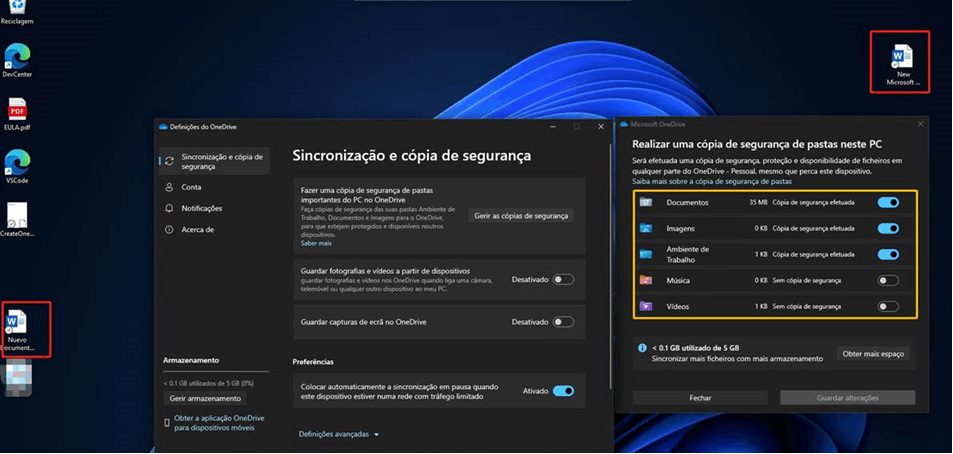This screenshot has height=454, width=953.
Task: Click the Fechar button
Action: [700, 397]
